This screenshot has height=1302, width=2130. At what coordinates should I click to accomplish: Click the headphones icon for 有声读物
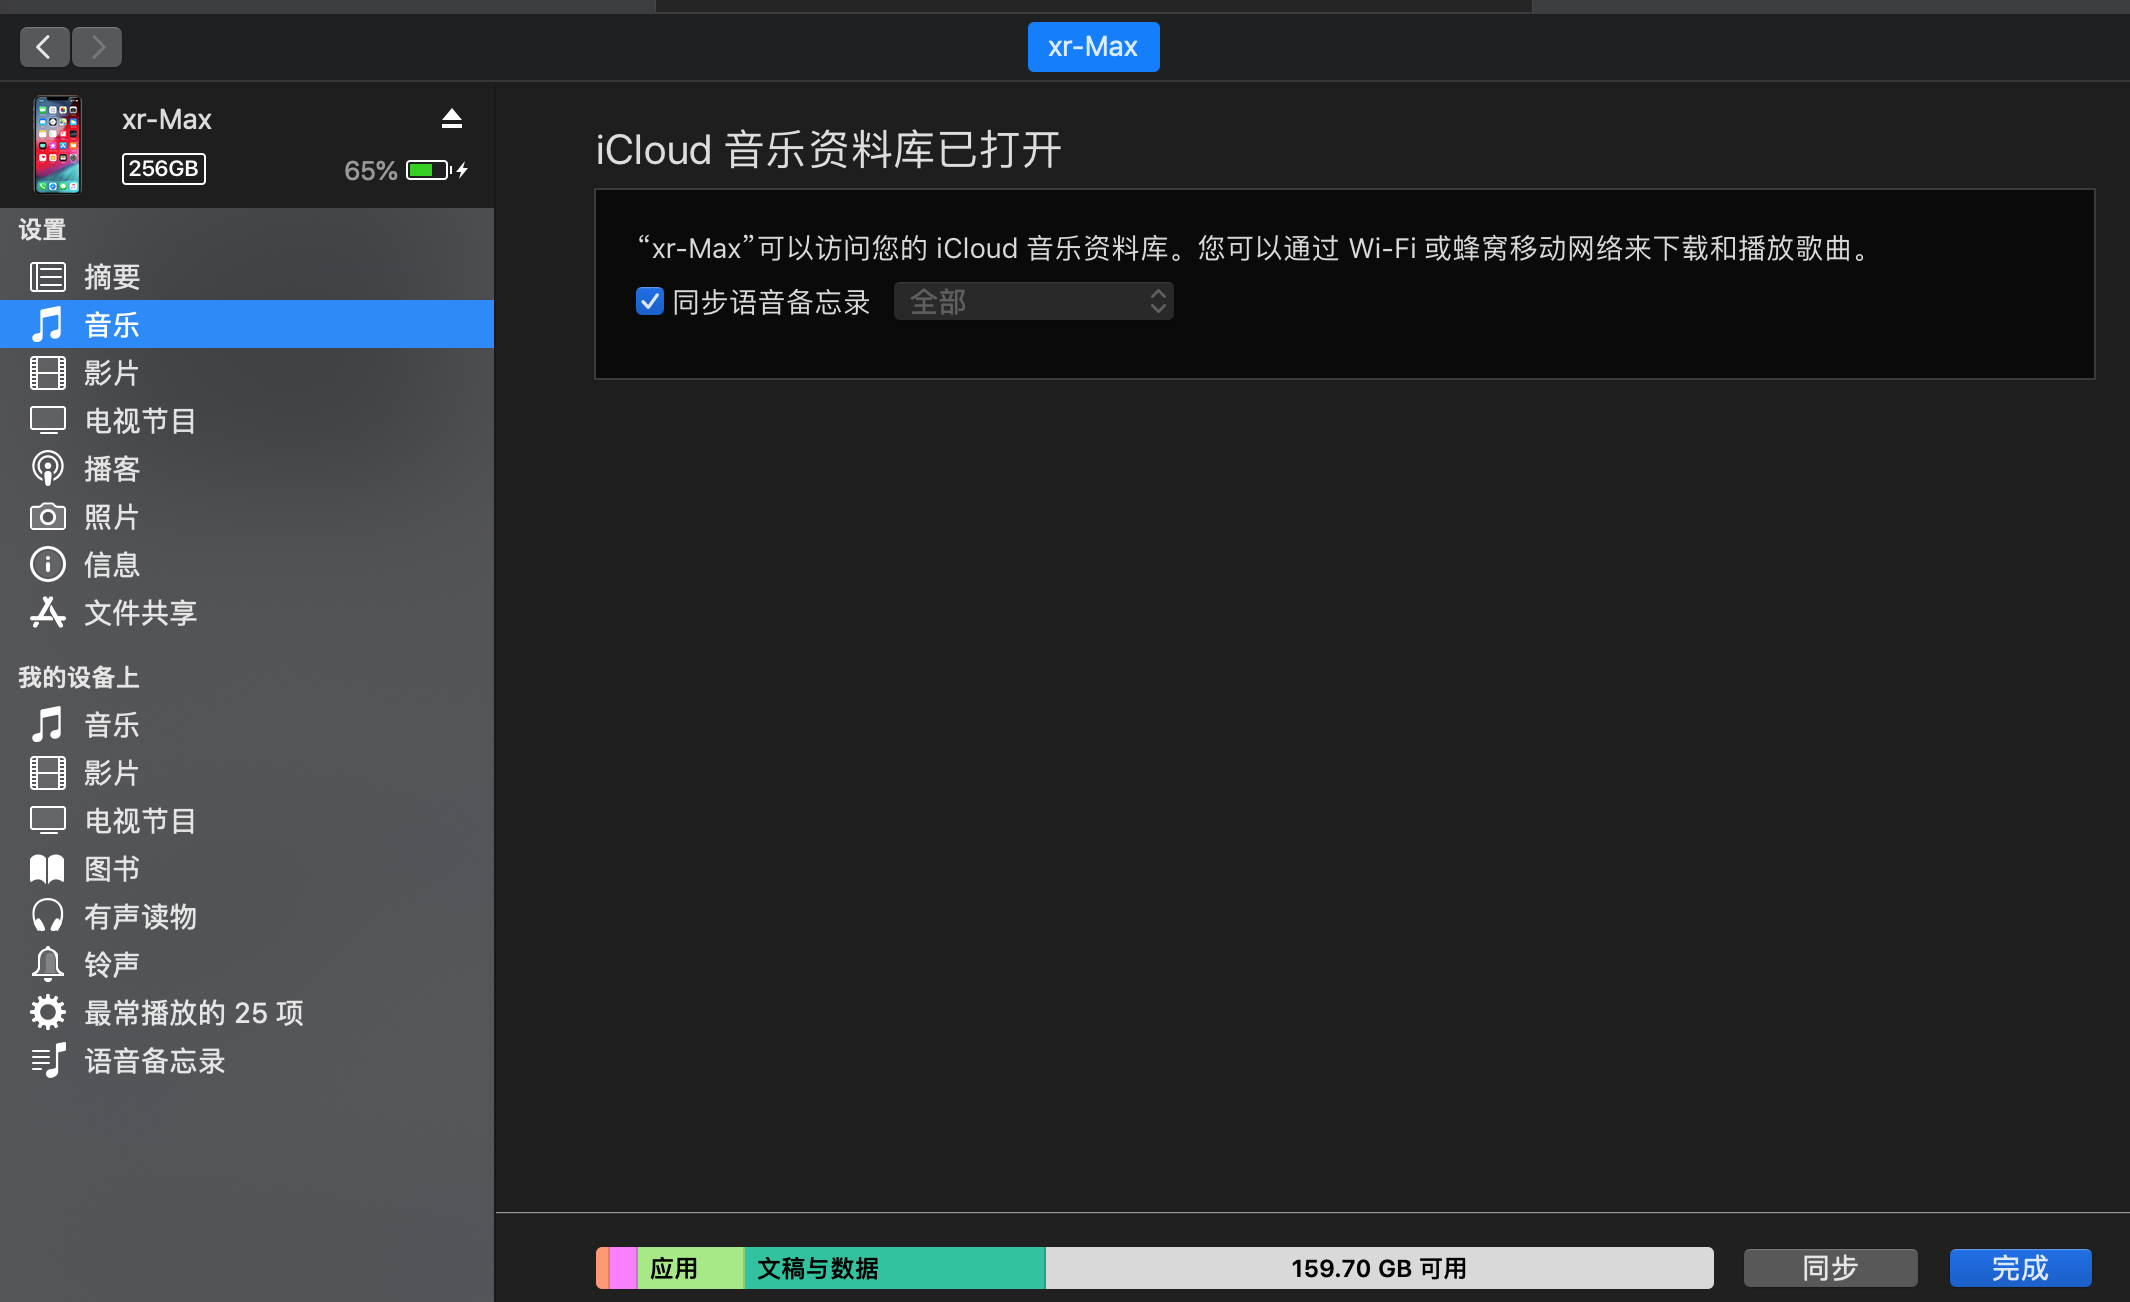click(x=47, y=917)
